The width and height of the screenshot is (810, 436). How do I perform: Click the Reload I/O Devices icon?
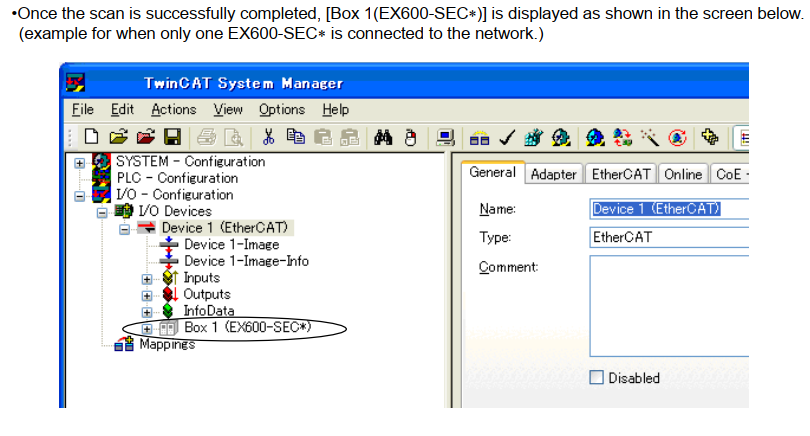(x=622, y=138)
